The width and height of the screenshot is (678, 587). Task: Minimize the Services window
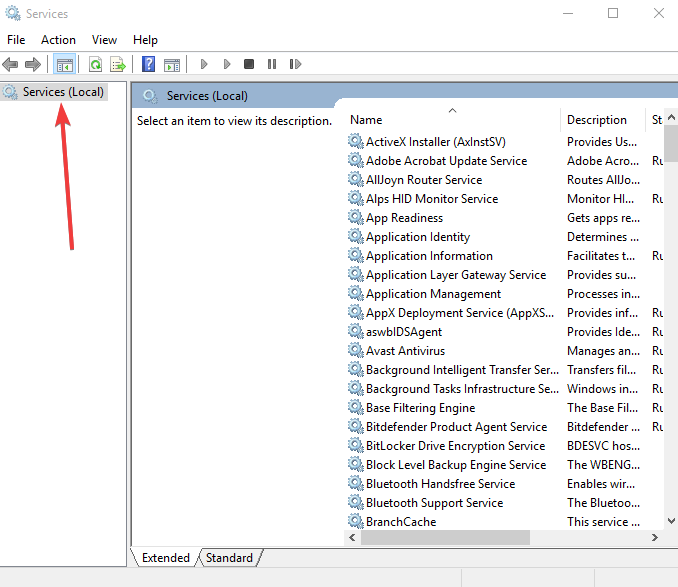(x=568, y=13)
